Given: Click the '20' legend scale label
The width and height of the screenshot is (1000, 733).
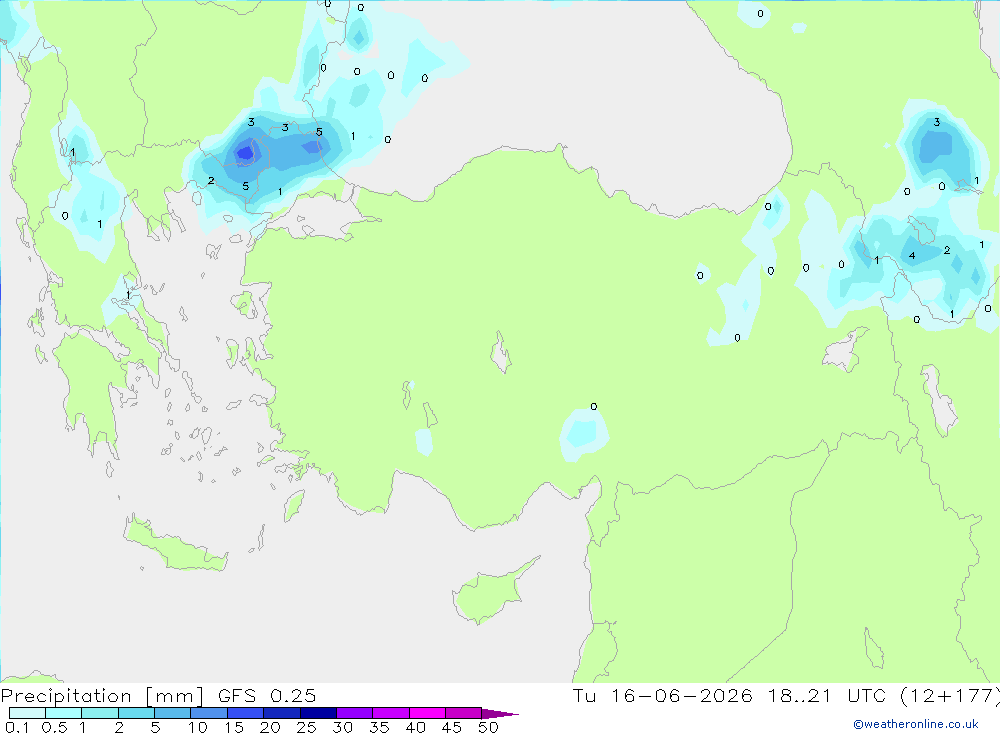Looking at the screenshot, I should coord(270,727).
